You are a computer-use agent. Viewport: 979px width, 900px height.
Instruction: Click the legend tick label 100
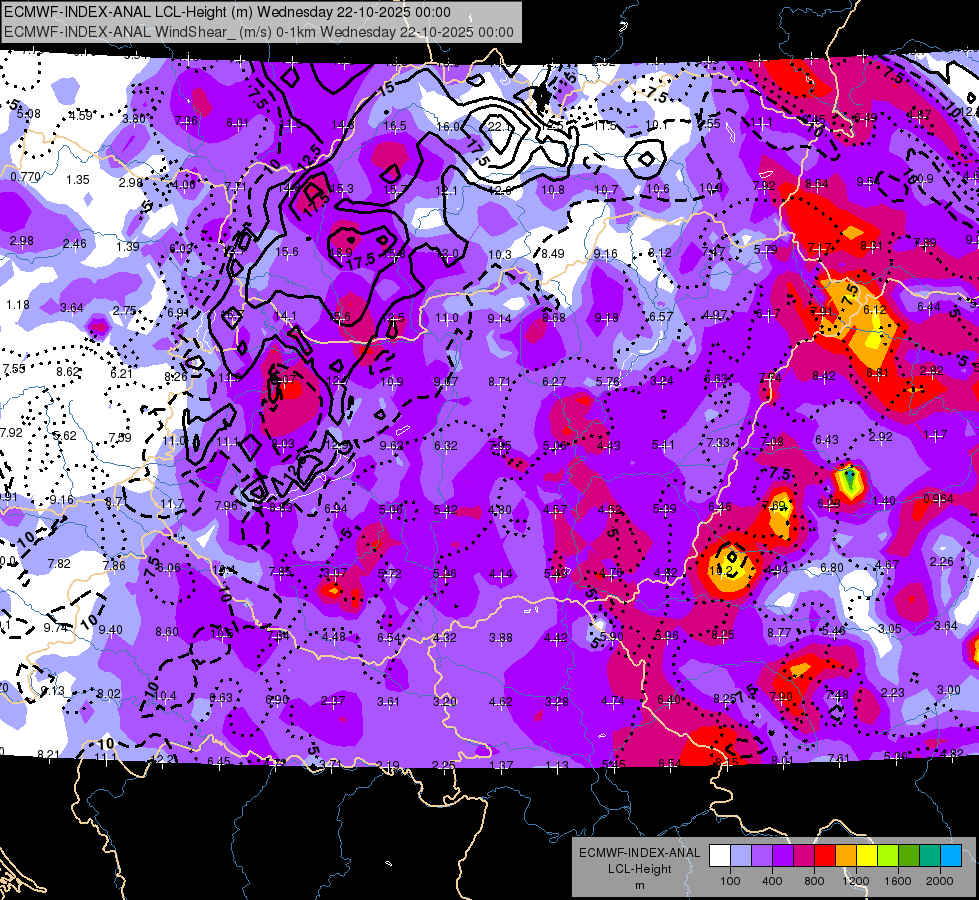point(730,881)
